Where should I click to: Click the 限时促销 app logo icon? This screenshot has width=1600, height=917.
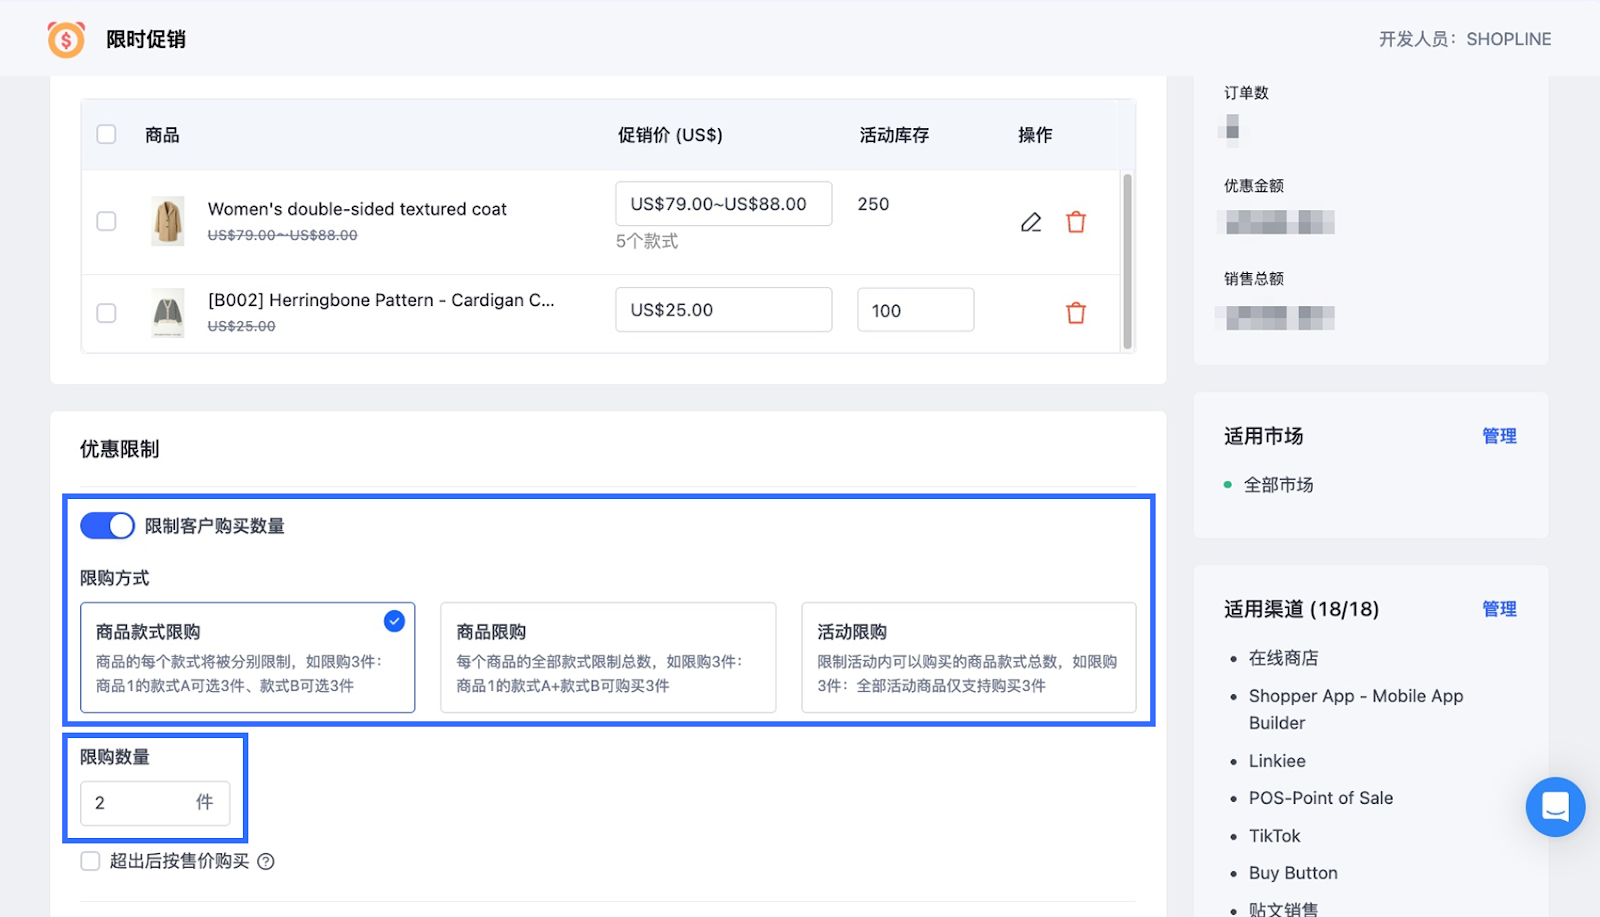tap(66, 39)
